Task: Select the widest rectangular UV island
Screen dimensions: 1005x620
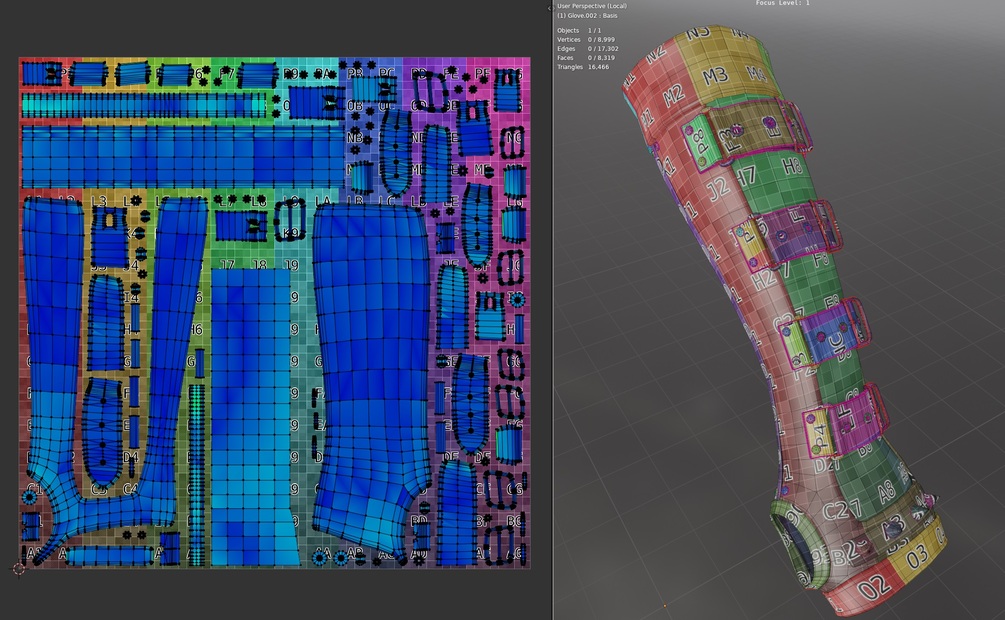Action: coord(183,157)
